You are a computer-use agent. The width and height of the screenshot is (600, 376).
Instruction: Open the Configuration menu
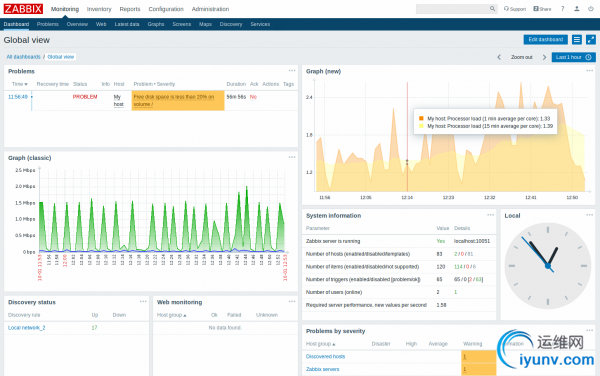click(x=166, y=9)
